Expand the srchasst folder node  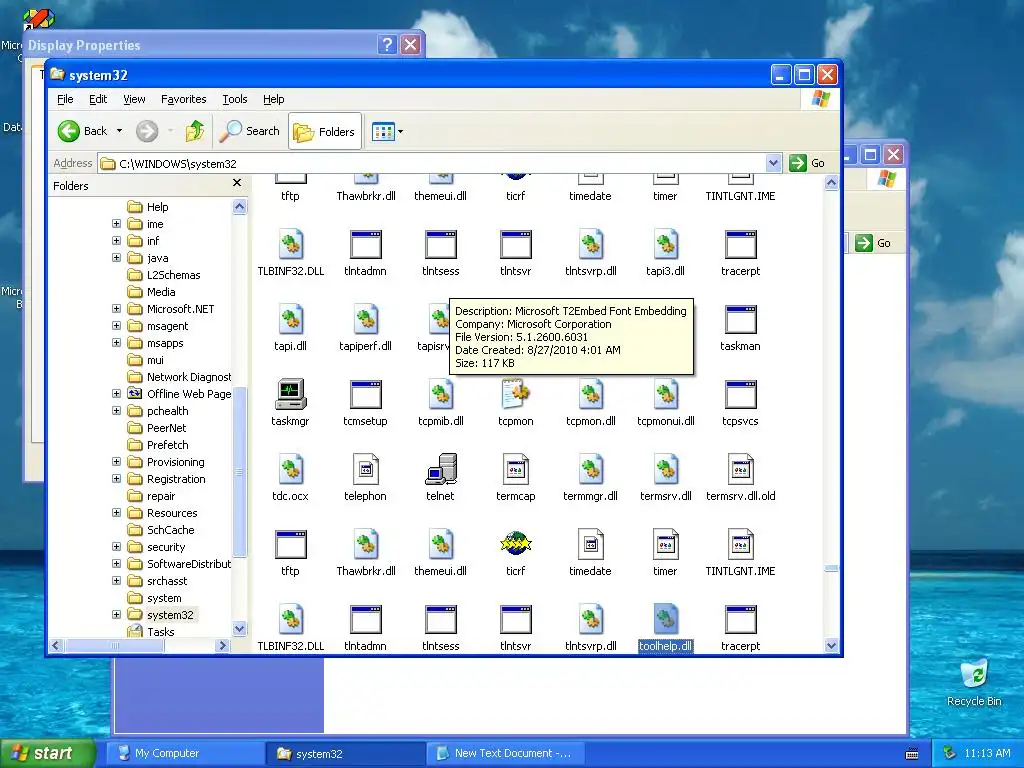[x=116, y=581]
